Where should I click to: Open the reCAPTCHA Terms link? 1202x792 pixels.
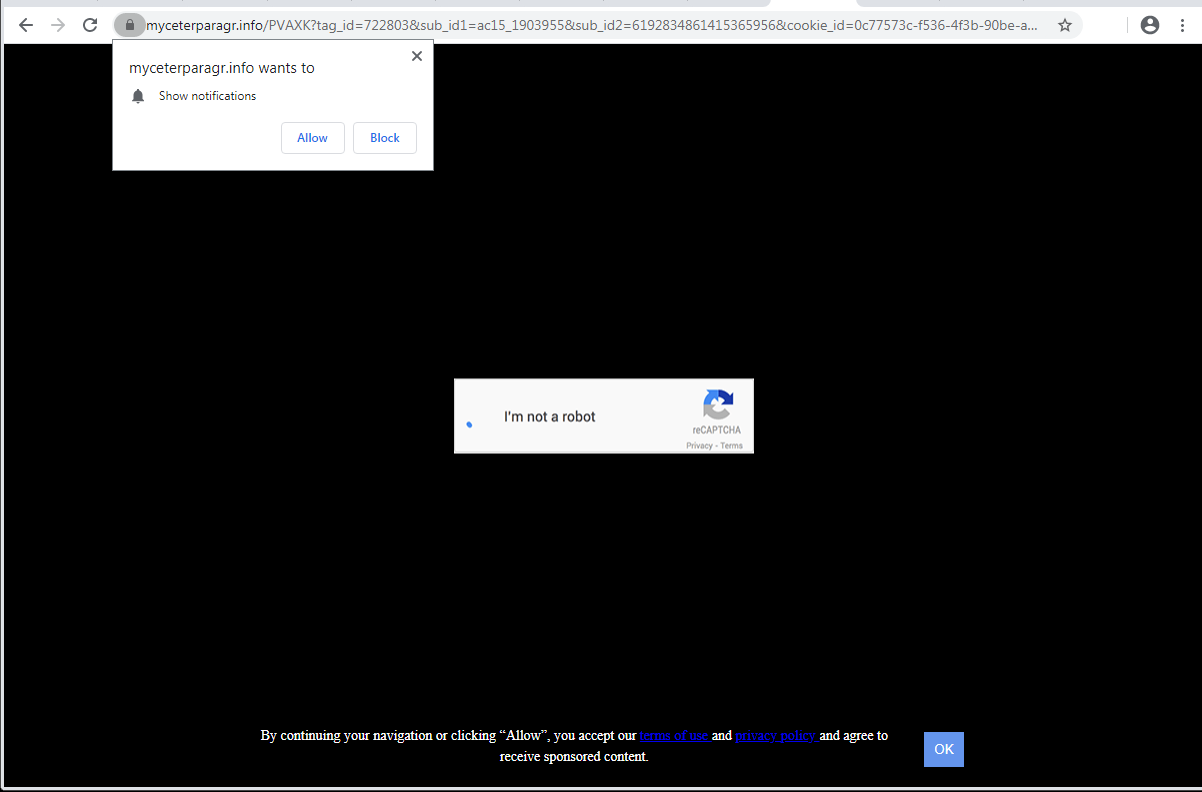[731, 444]
